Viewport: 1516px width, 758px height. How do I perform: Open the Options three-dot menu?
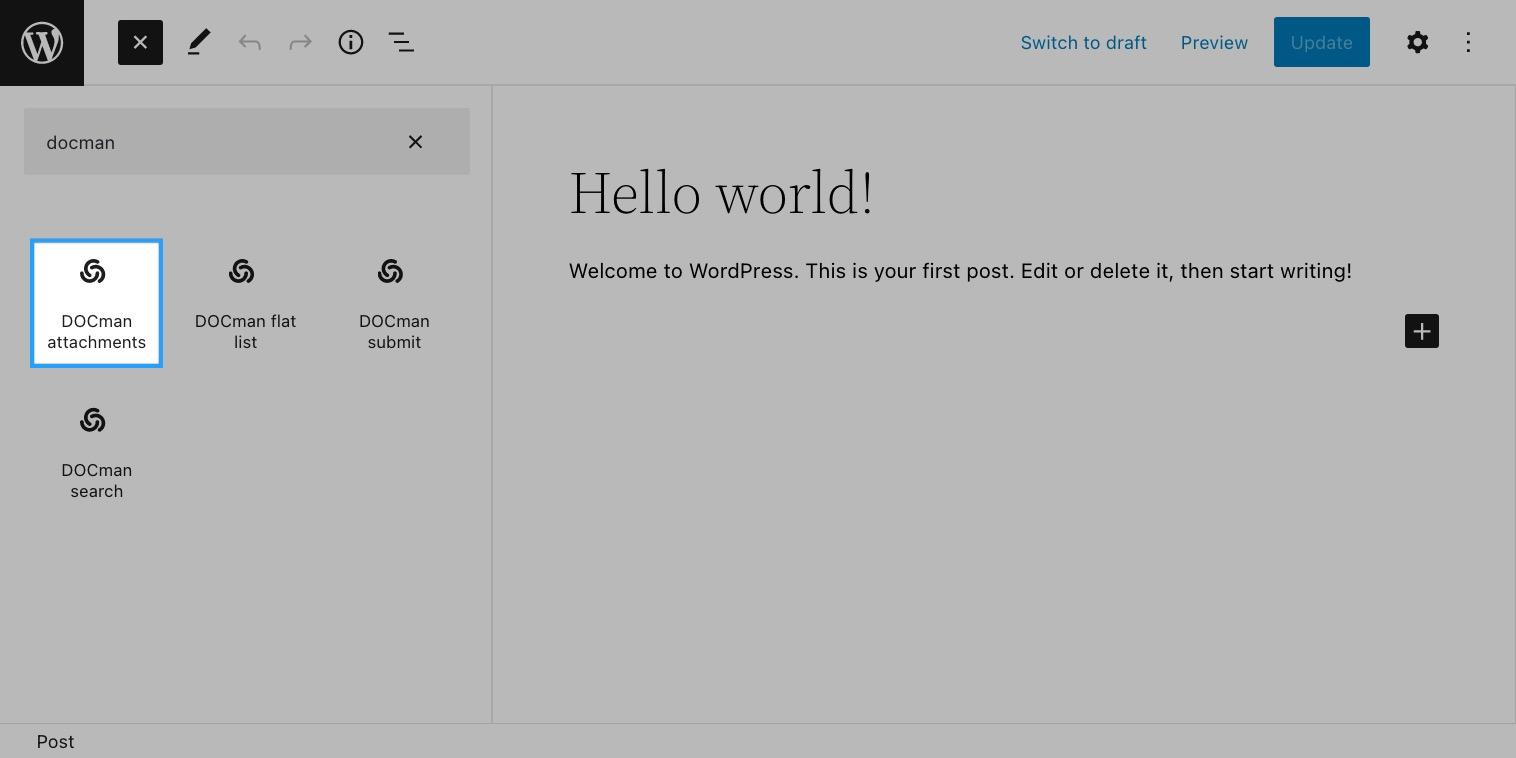(1468, 42)
